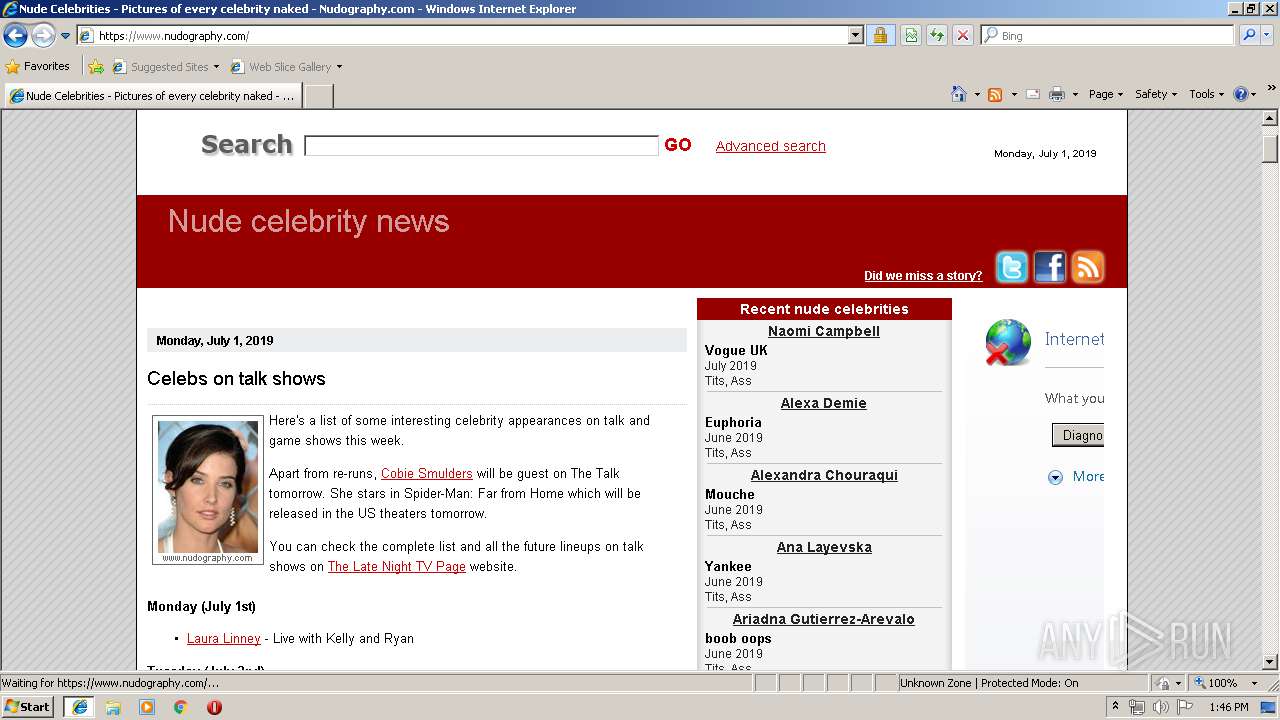Show hidden tray icons arrow
Screen dimensions: 1280x720
[1116, 707]
